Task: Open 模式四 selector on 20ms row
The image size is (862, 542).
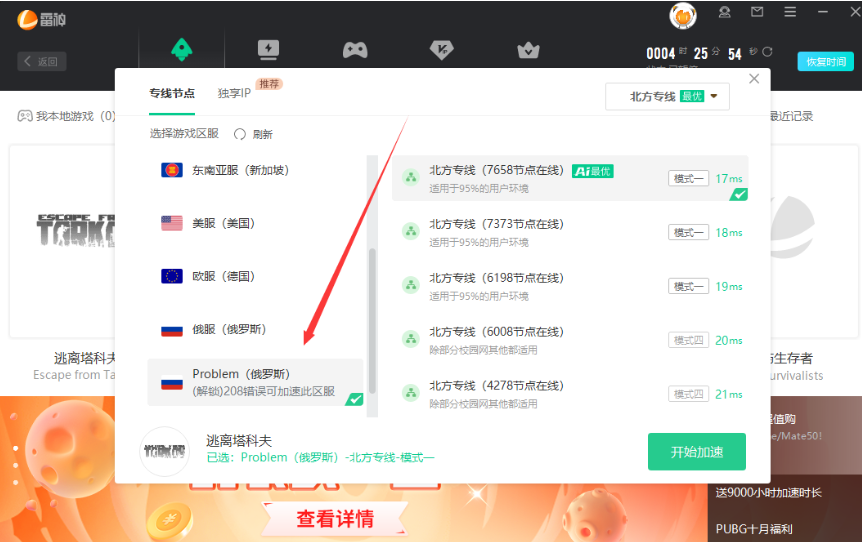Action: pos(688,340)
